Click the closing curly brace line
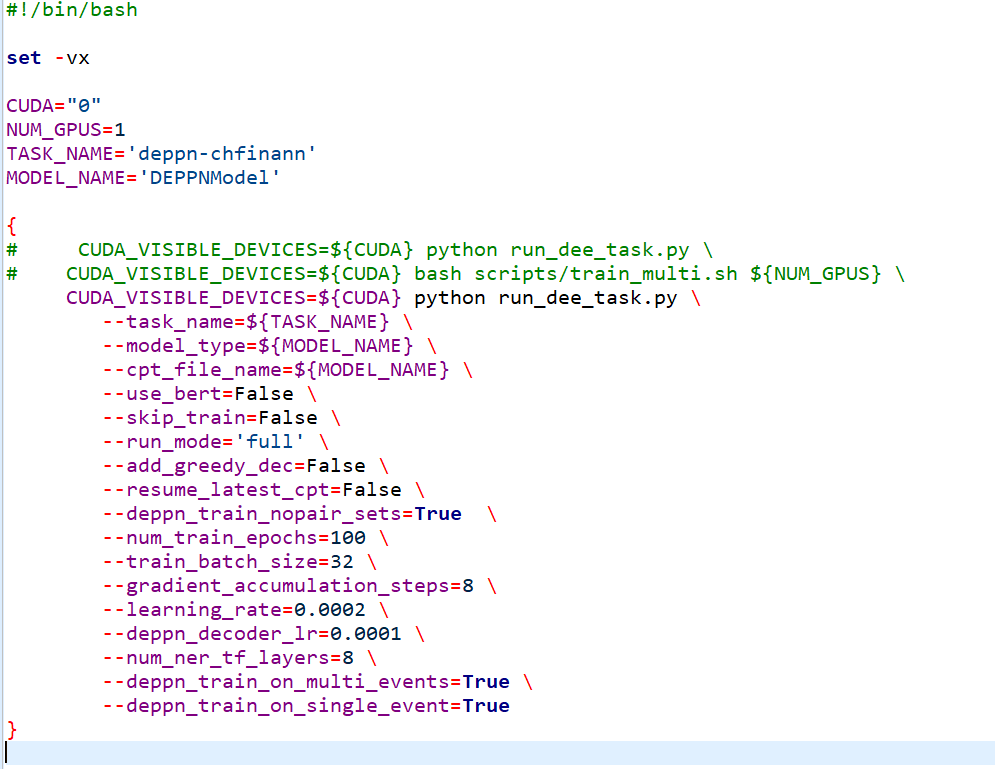 [10, 730]
